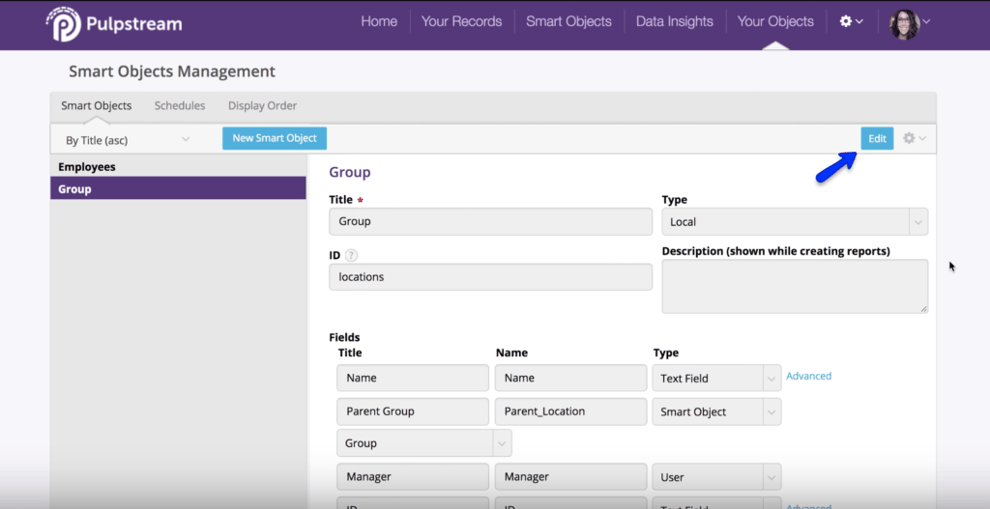Open the Smart Object type dropdown
This screenshot has width=990, height=509.
[716, 412]
